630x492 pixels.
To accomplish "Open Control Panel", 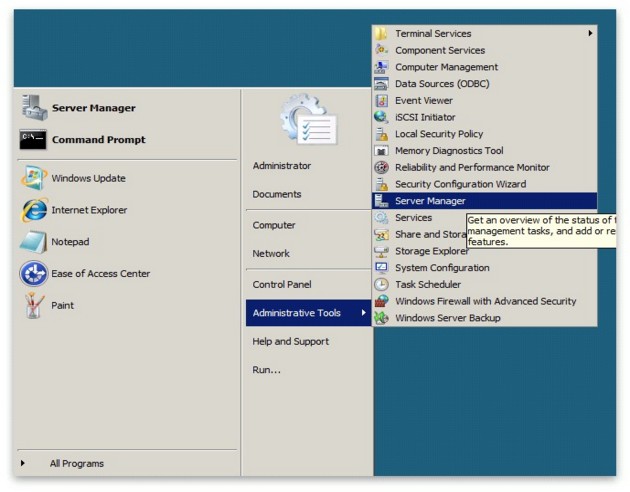I will click(x=282, y=284).
